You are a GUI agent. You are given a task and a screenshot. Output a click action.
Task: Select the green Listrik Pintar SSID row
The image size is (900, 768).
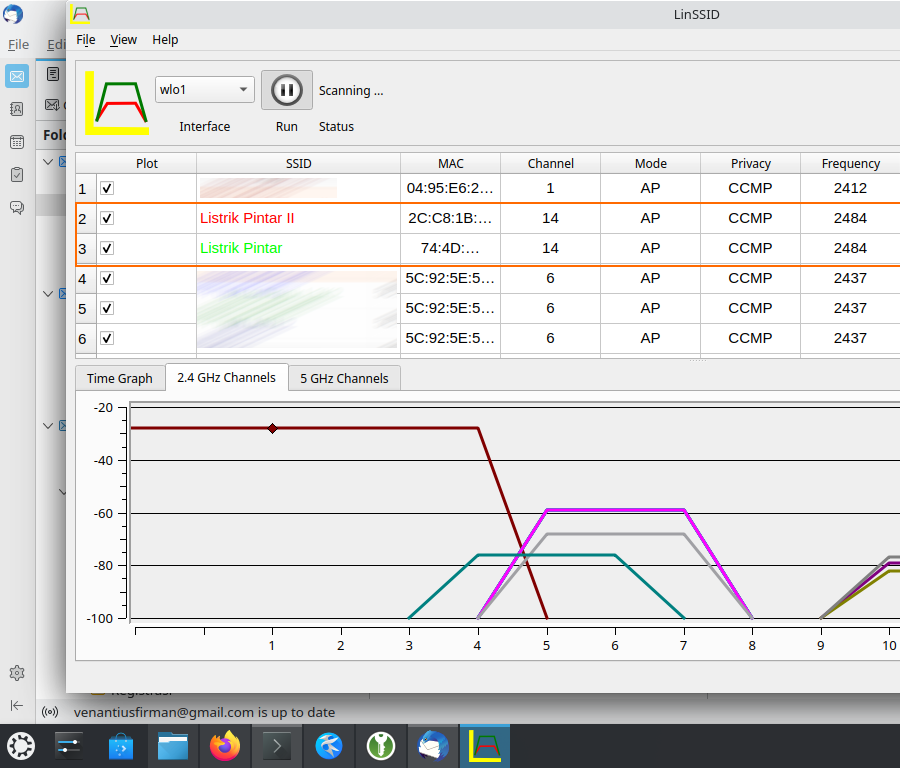(x=241, y=248)
